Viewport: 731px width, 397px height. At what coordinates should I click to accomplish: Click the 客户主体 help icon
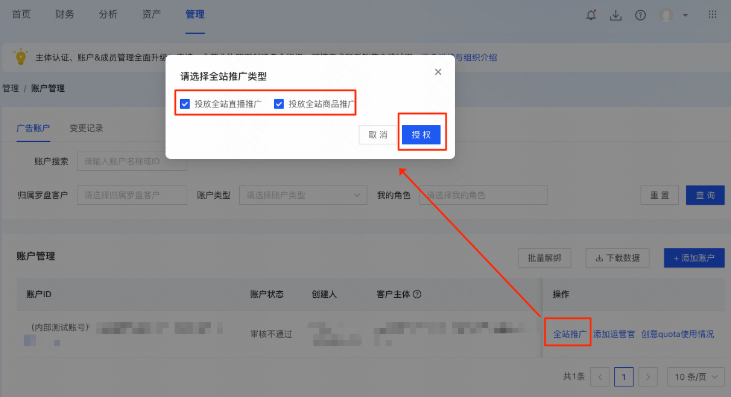tap(417, 294)
